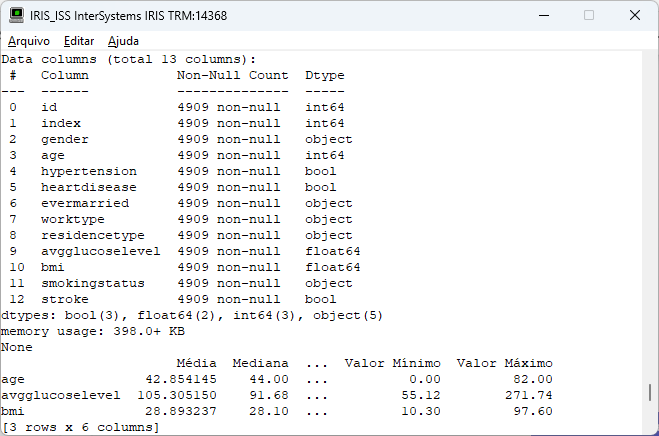Image resolution: width=659 pixels, height=436 pixels.
Task: Close the IRIS terminal window
Action: point(635,15)
